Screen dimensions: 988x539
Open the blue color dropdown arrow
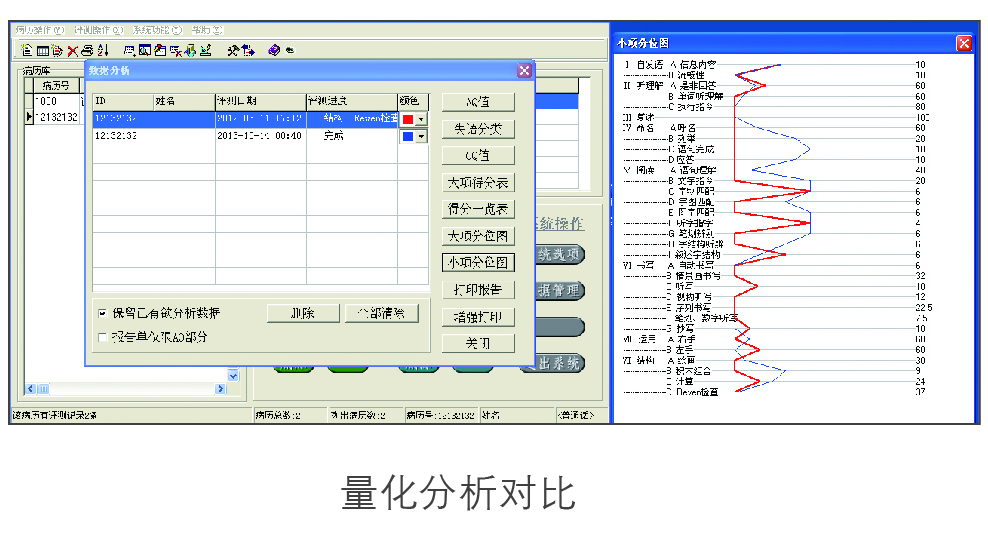pos(422,136)
